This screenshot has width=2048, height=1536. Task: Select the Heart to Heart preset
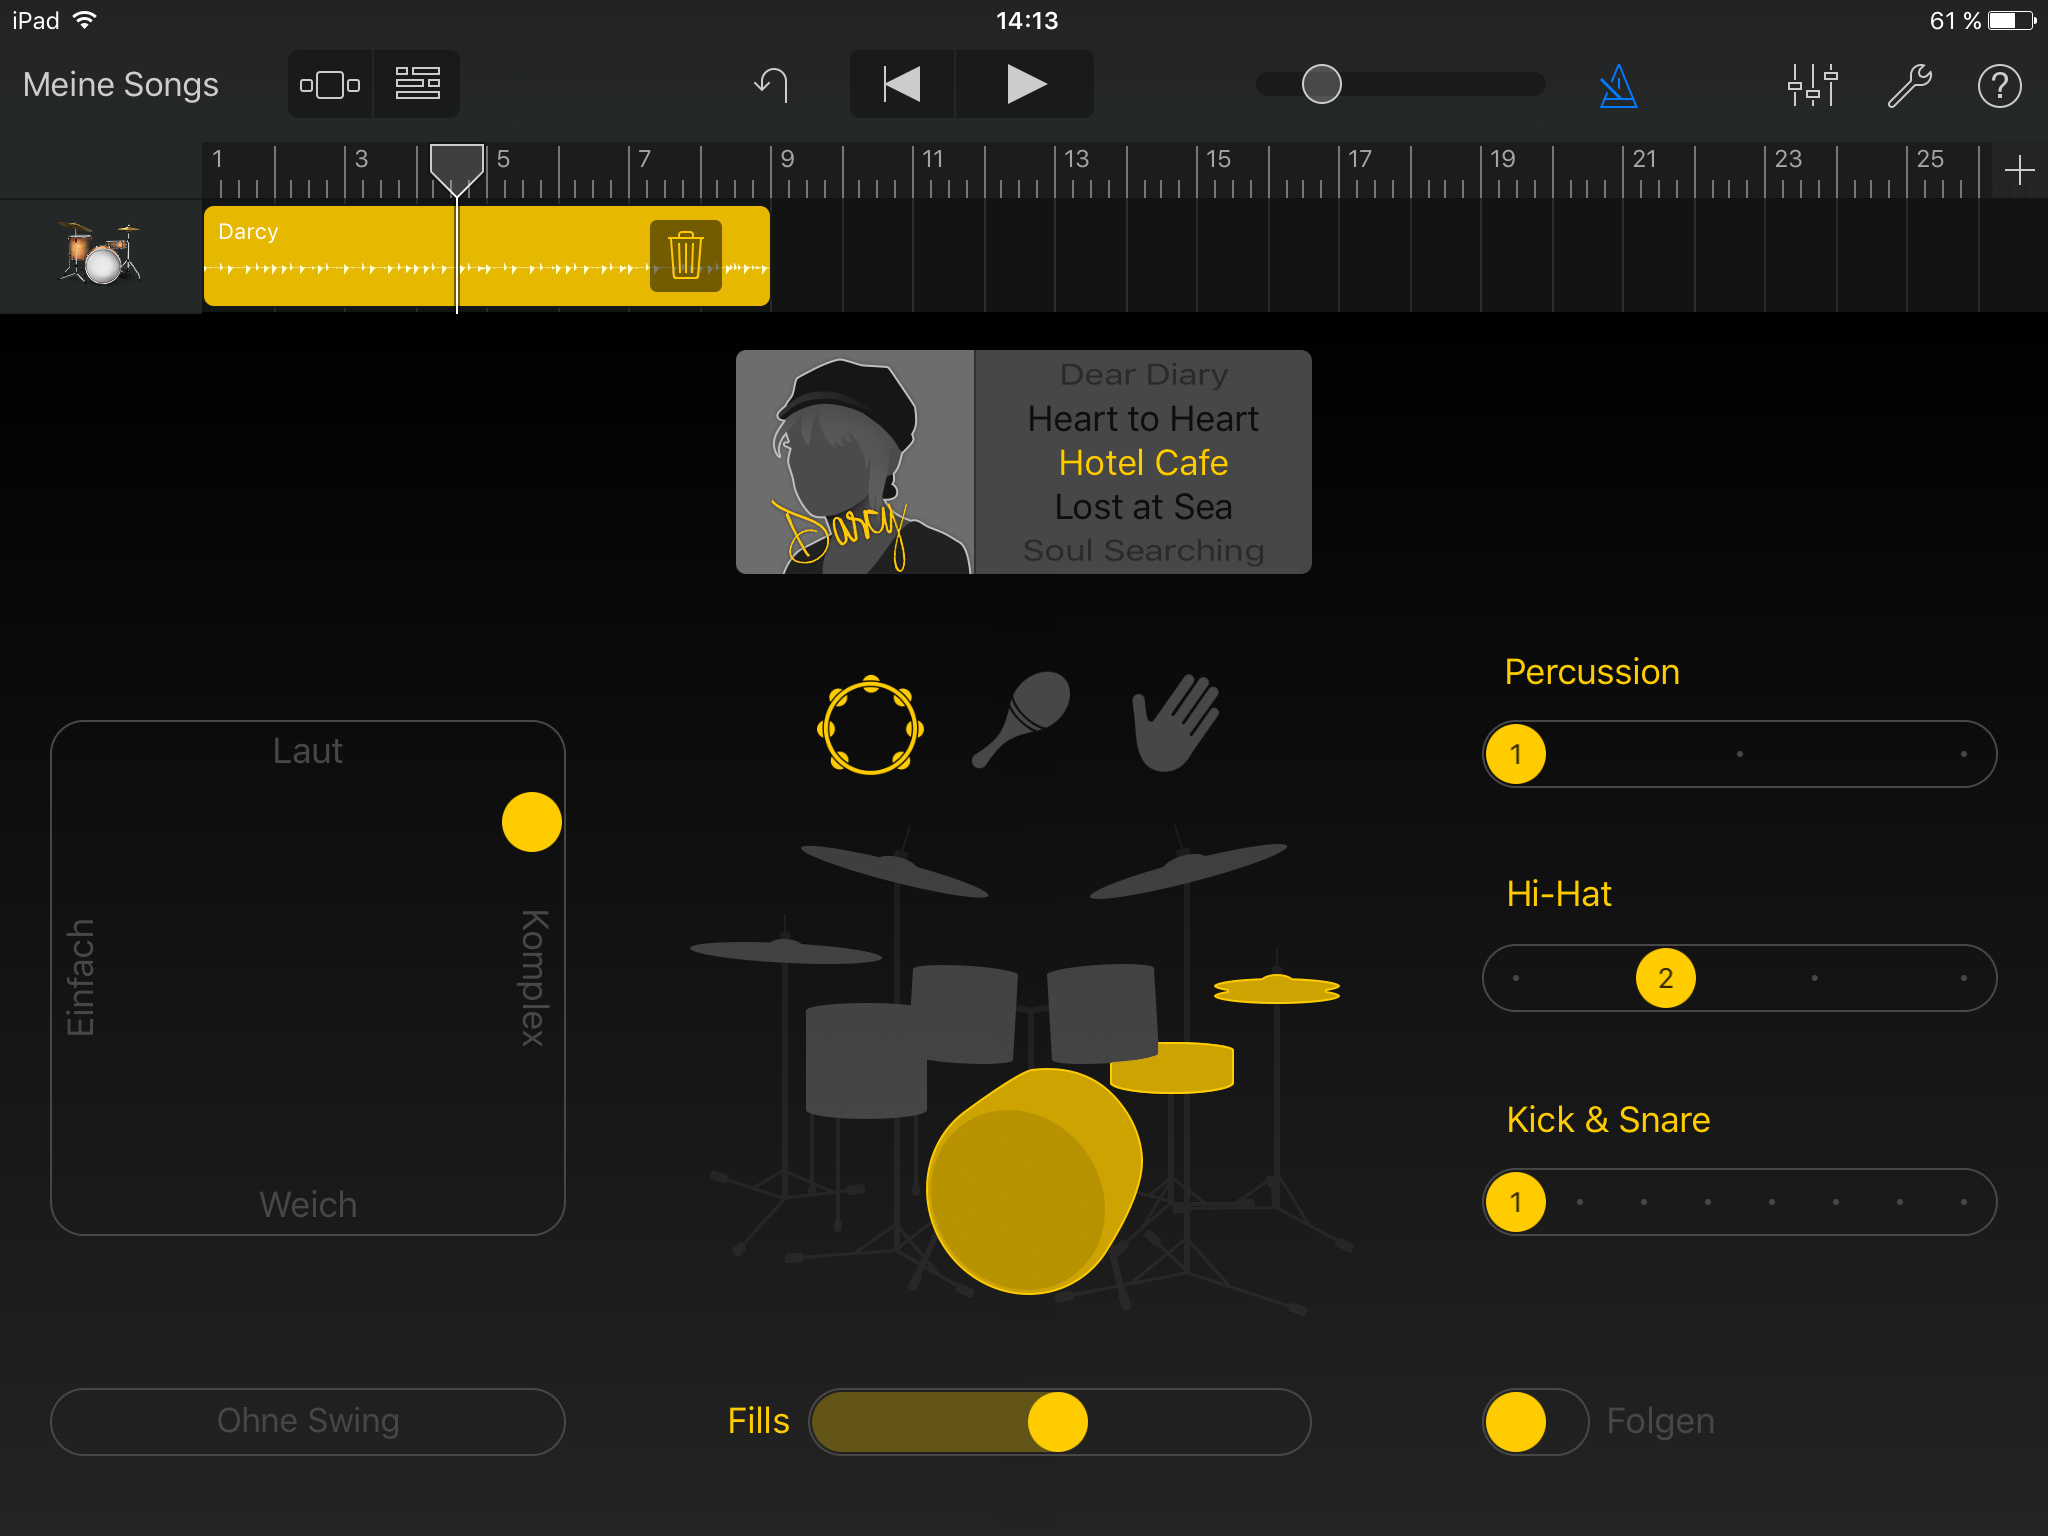(1142, 419)
